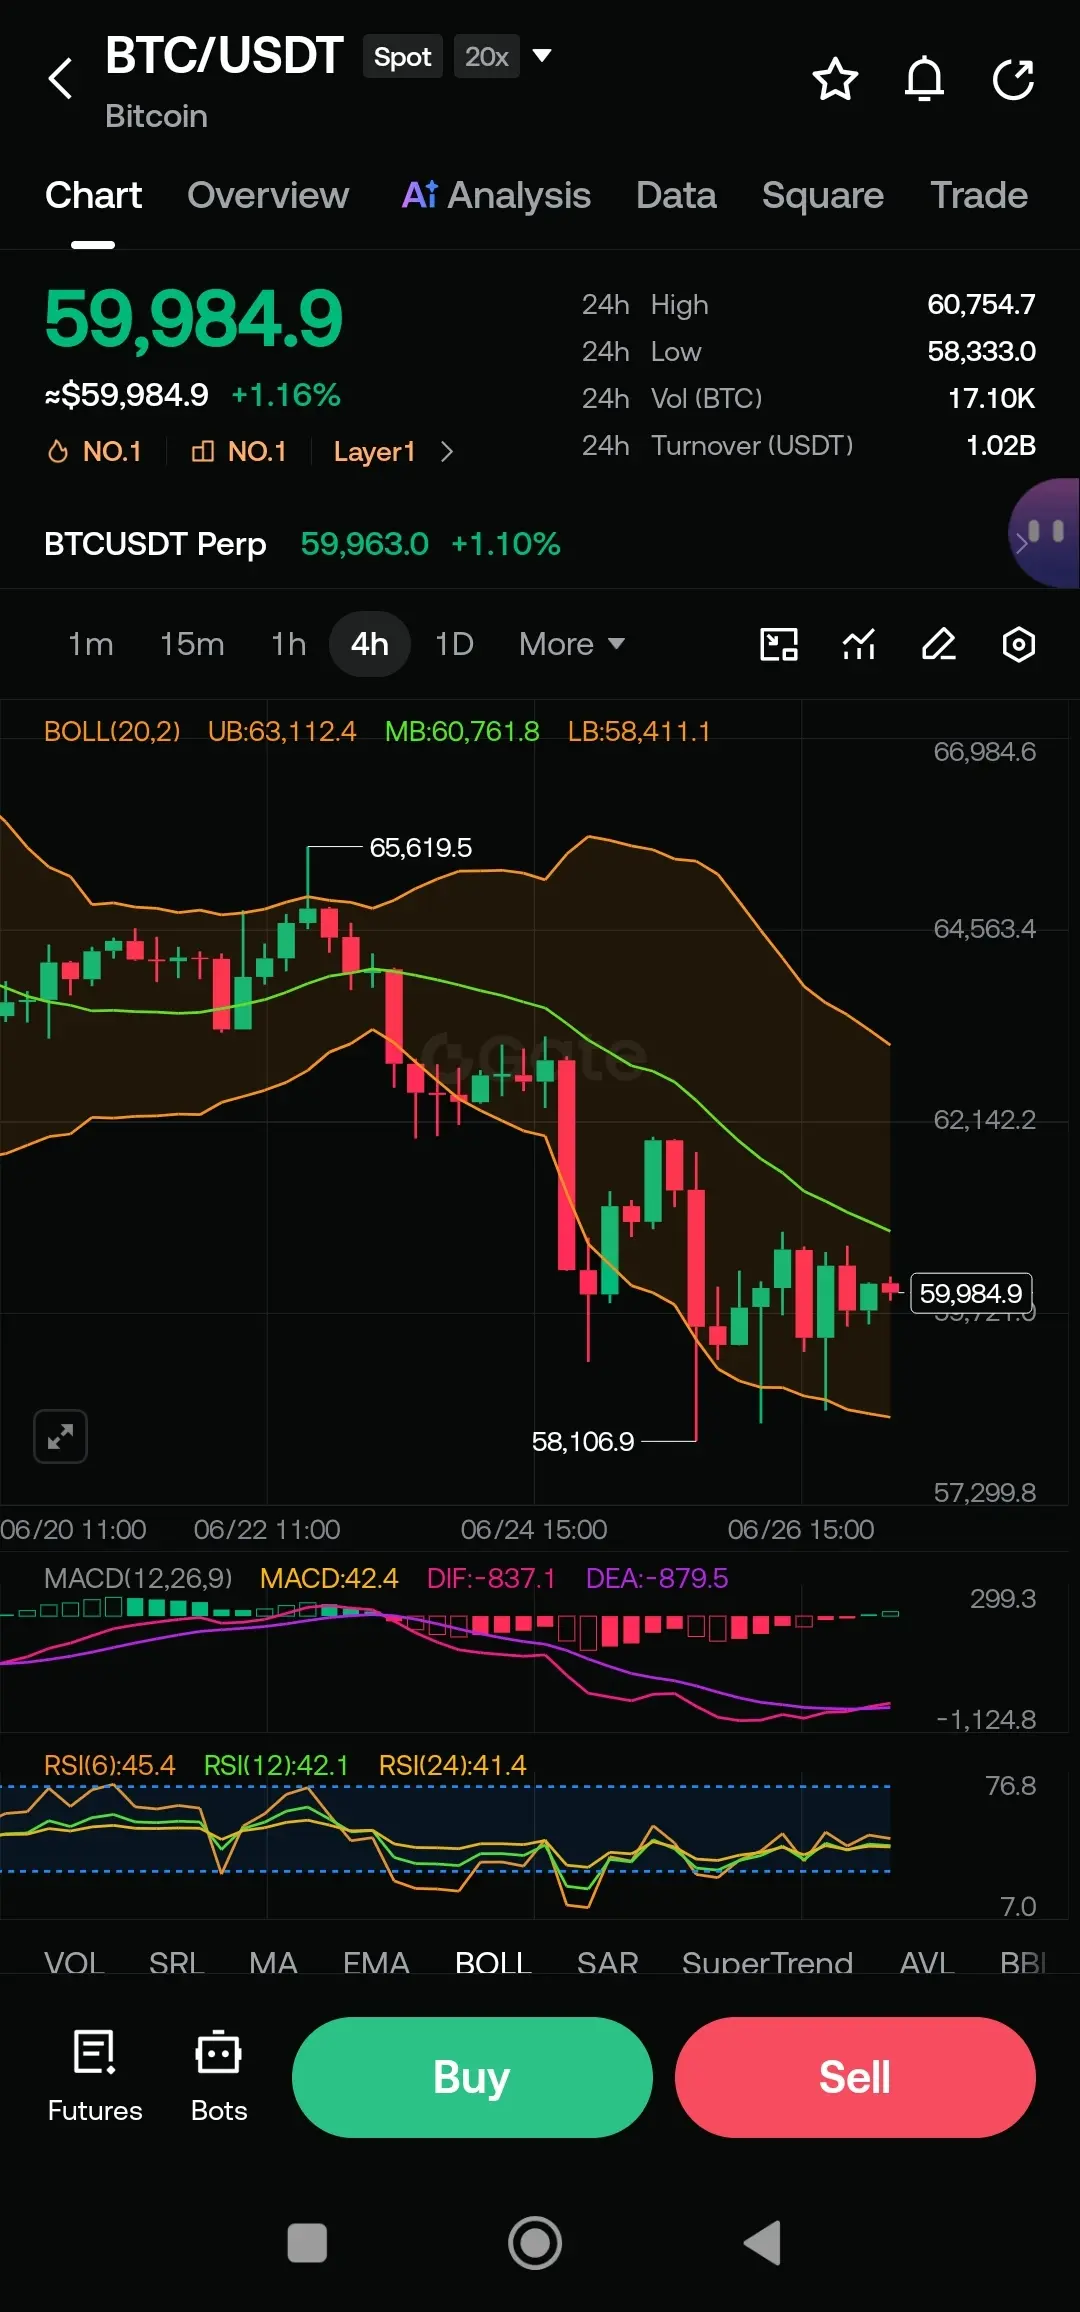Viewport: 1080px width, 2312px height.
Task: Switch to the Chart tab
Action: (93, 196)
